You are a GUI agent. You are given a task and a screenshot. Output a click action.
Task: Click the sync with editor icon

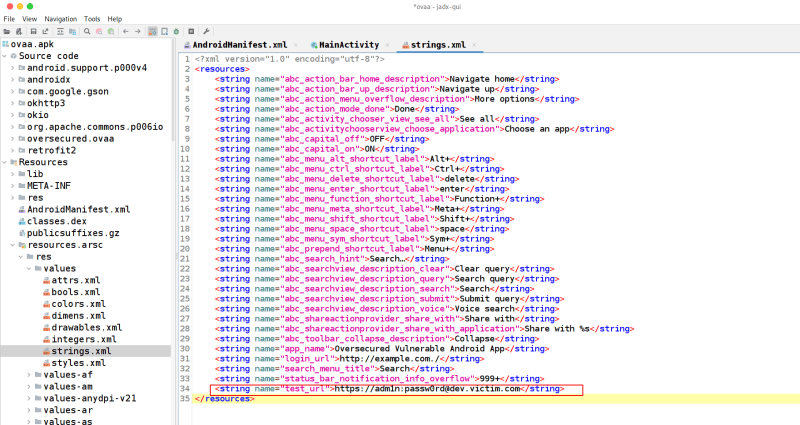point(60,32)
